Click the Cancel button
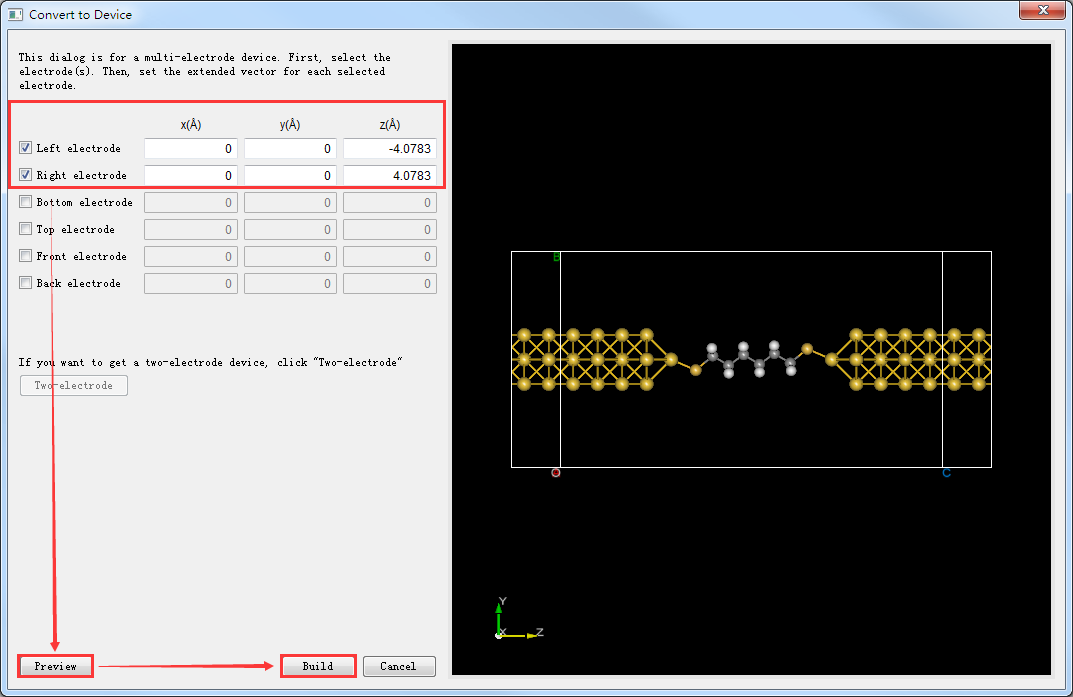This screenshot has height=697, width=1073. pyautogui.click(x=399, y=666)
